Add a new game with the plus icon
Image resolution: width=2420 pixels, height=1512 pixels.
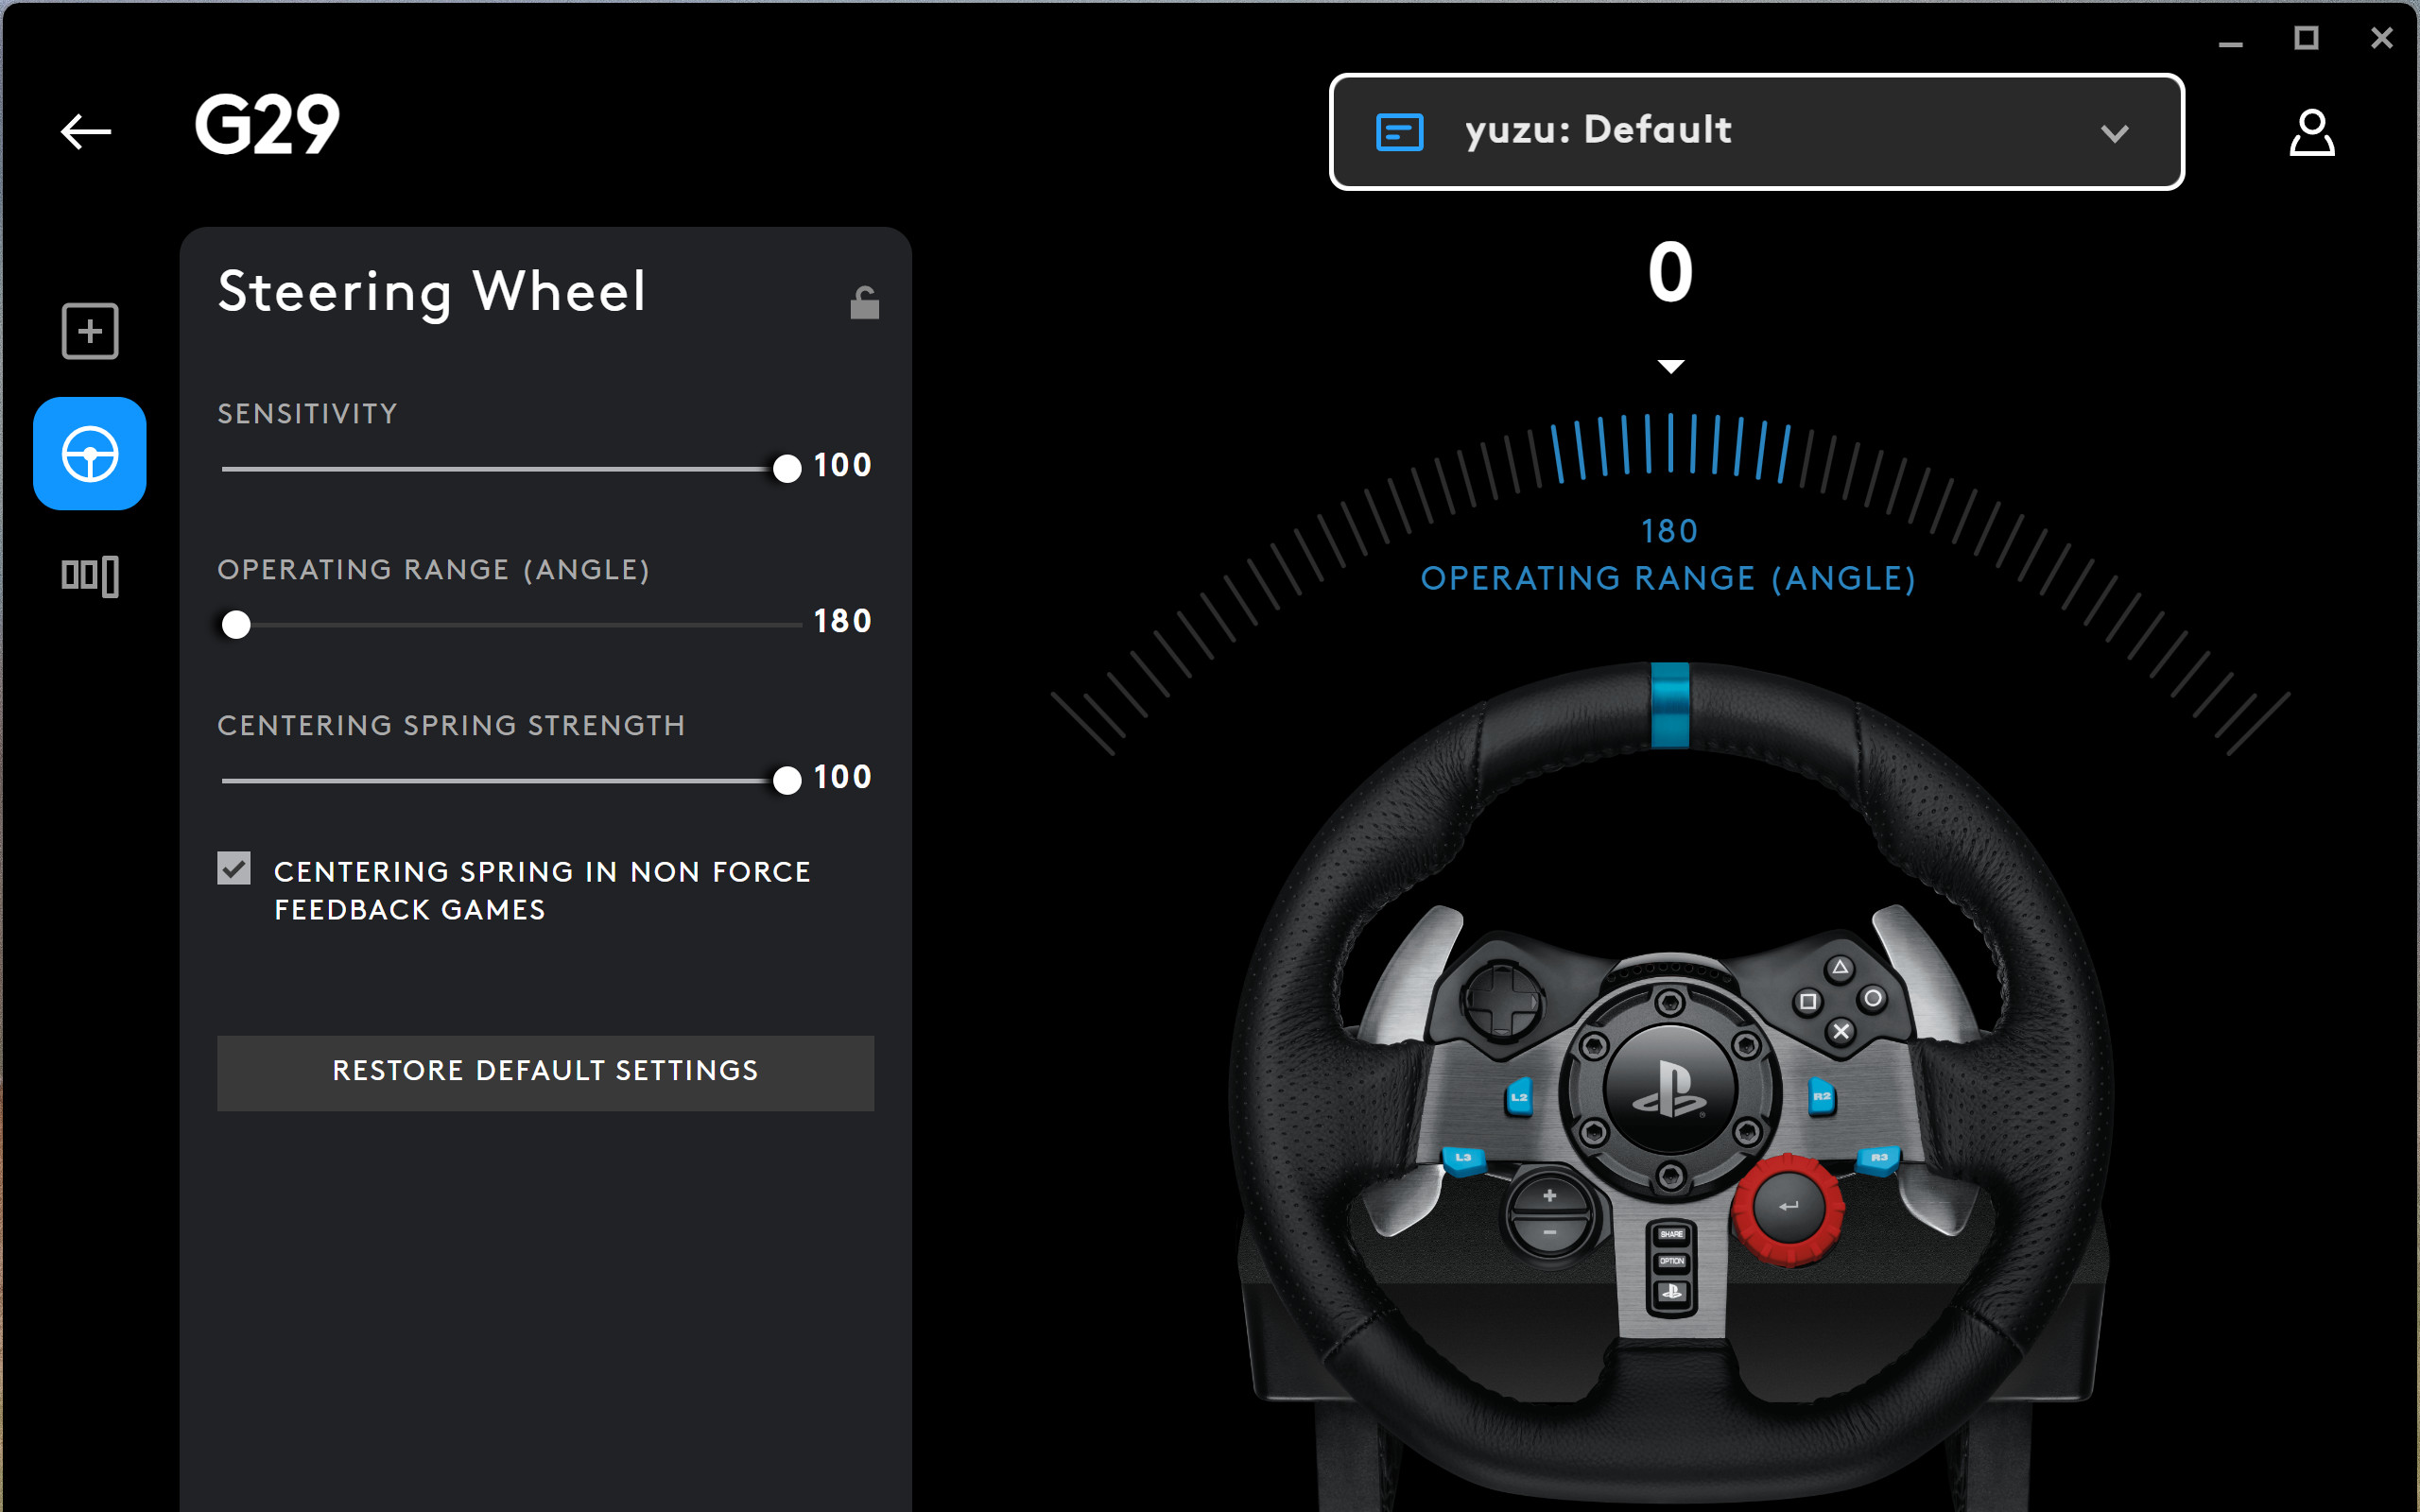[89, 330]
